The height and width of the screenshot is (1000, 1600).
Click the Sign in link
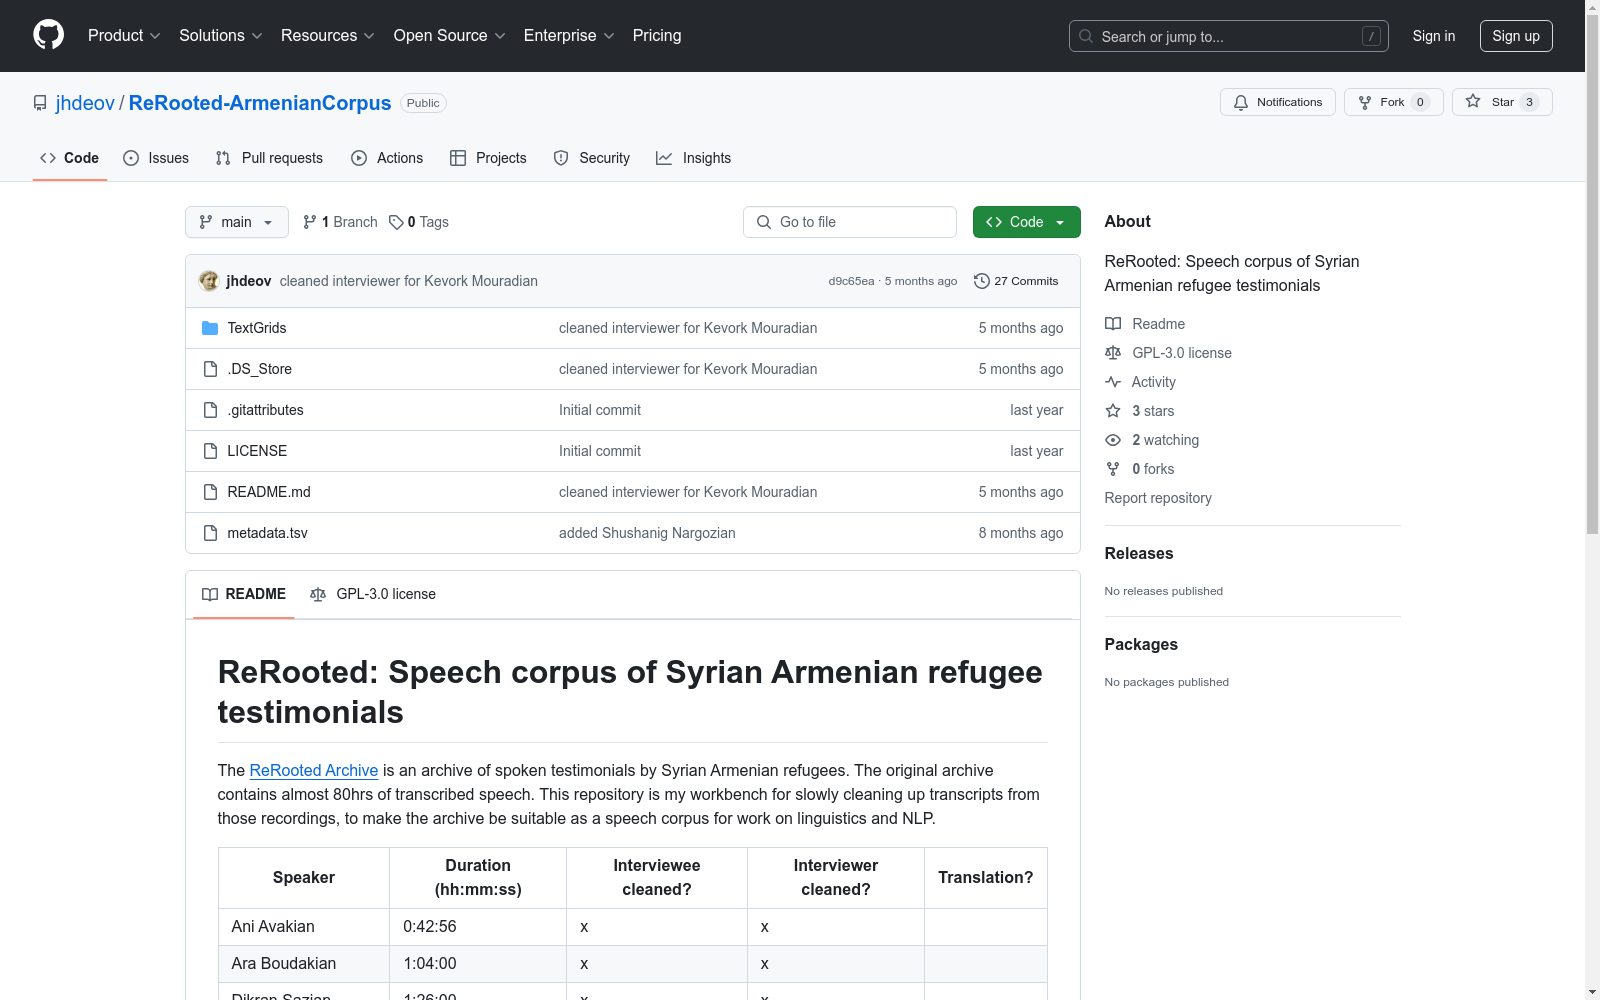point(1434,36)
